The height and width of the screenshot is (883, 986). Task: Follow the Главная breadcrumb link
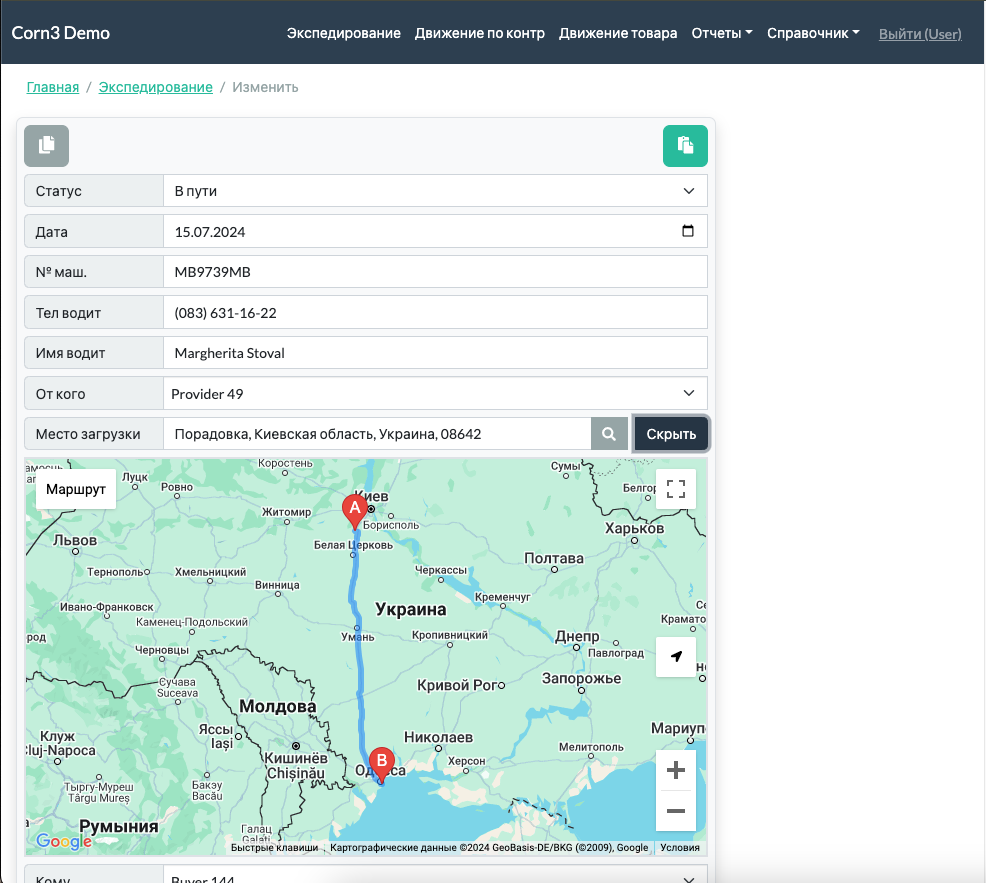click(53, 87)
